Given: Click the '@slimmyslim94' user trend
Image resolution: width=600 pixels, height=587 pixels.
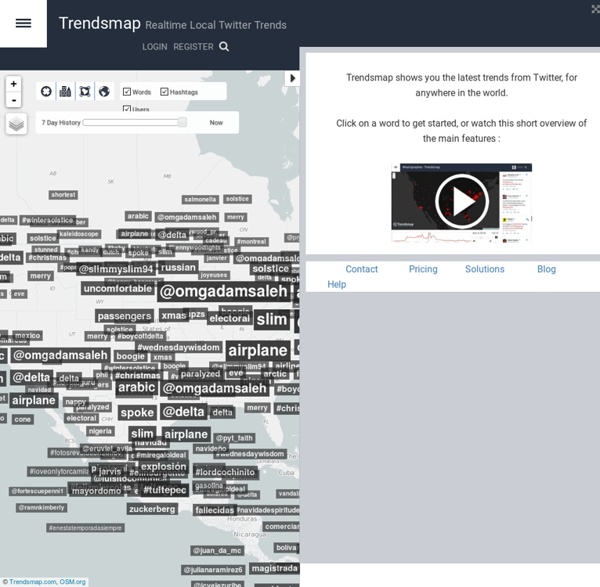Looking at the screenshot, I should point(116,269).
